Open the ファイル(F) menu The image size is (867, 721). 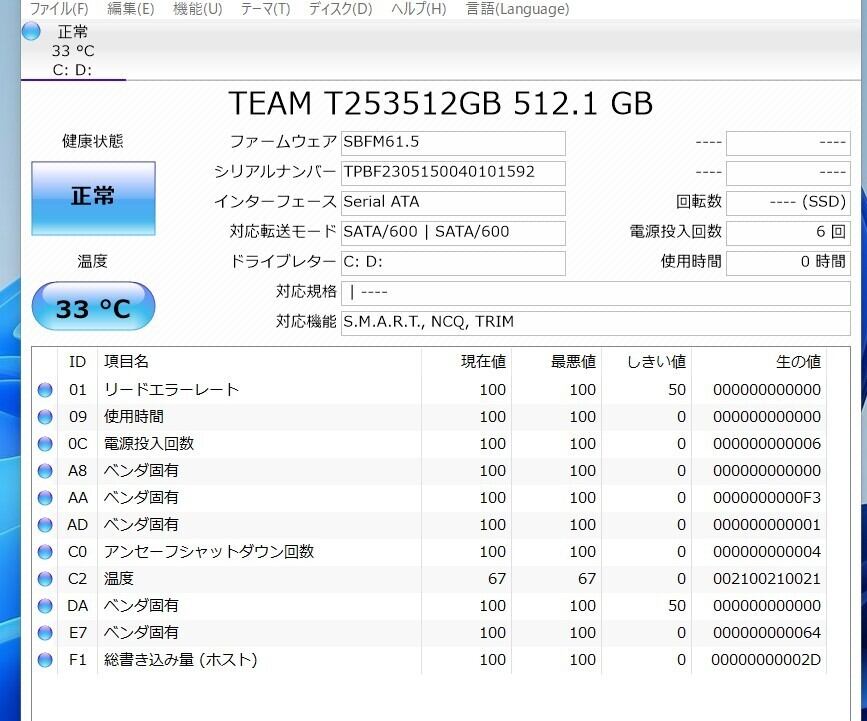[x=59, y=9]
